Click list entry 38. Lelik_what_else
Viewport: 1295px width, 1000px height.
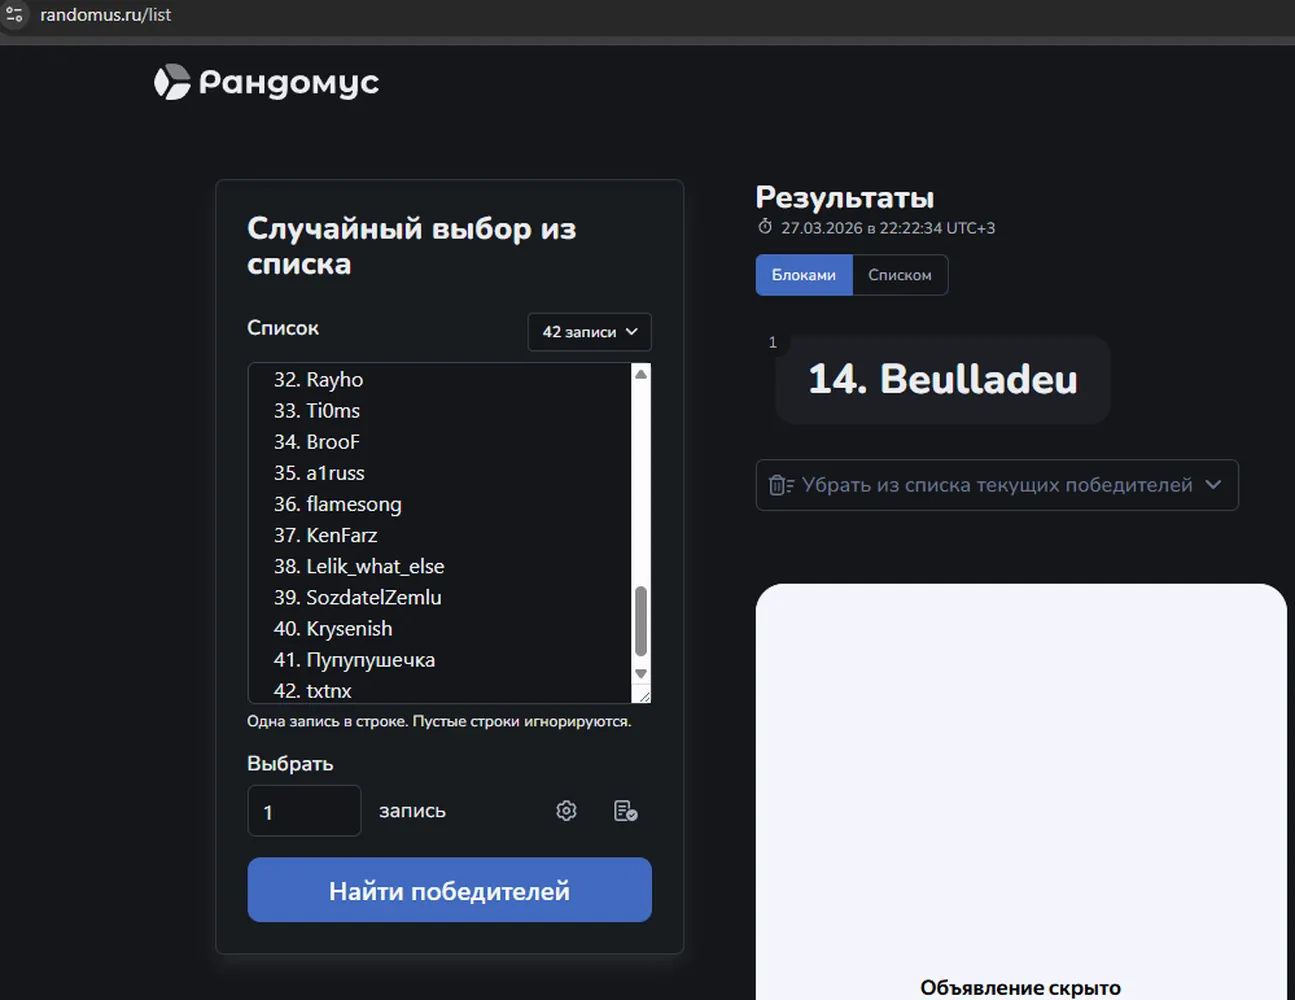[359, 566]
